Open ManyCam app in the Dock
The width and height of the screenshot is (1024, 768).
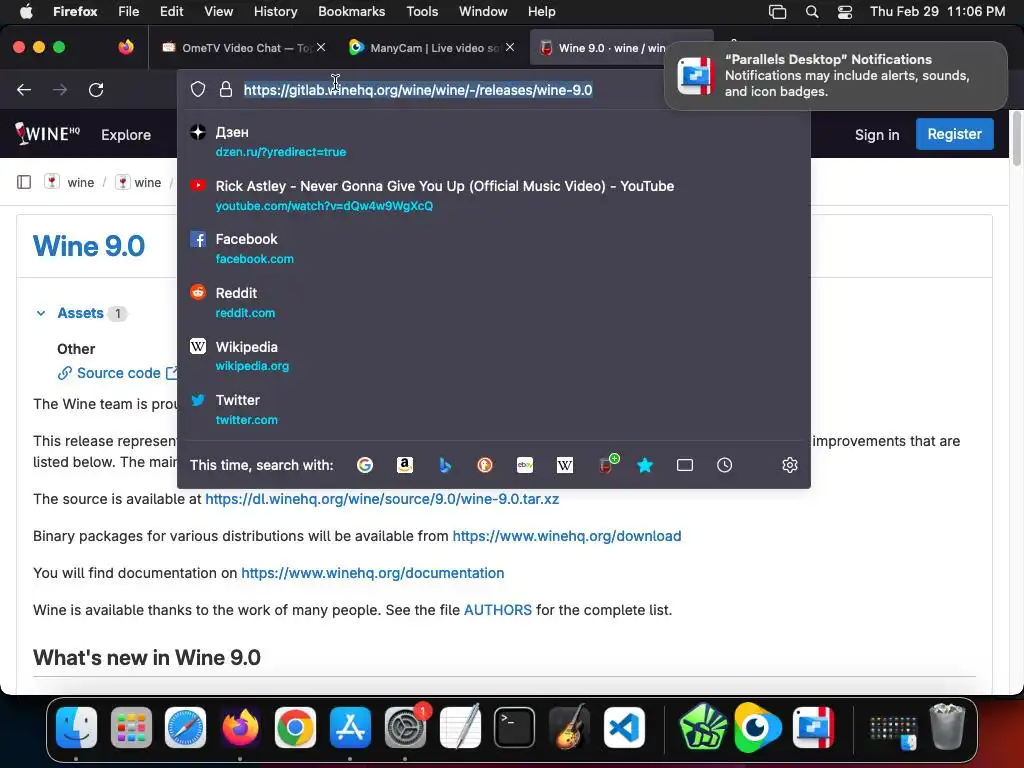(758, 727)
